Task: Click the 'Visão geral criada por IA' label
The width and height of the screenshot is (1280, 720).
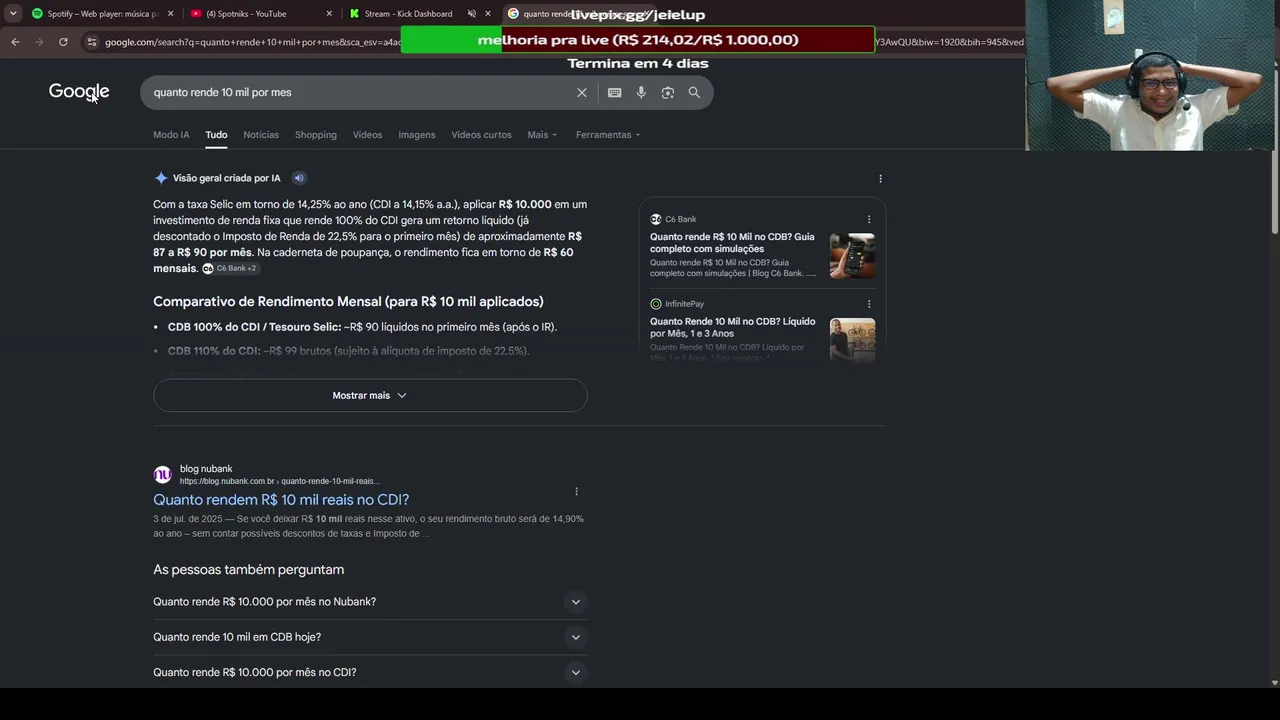Action: click(227, 178)
